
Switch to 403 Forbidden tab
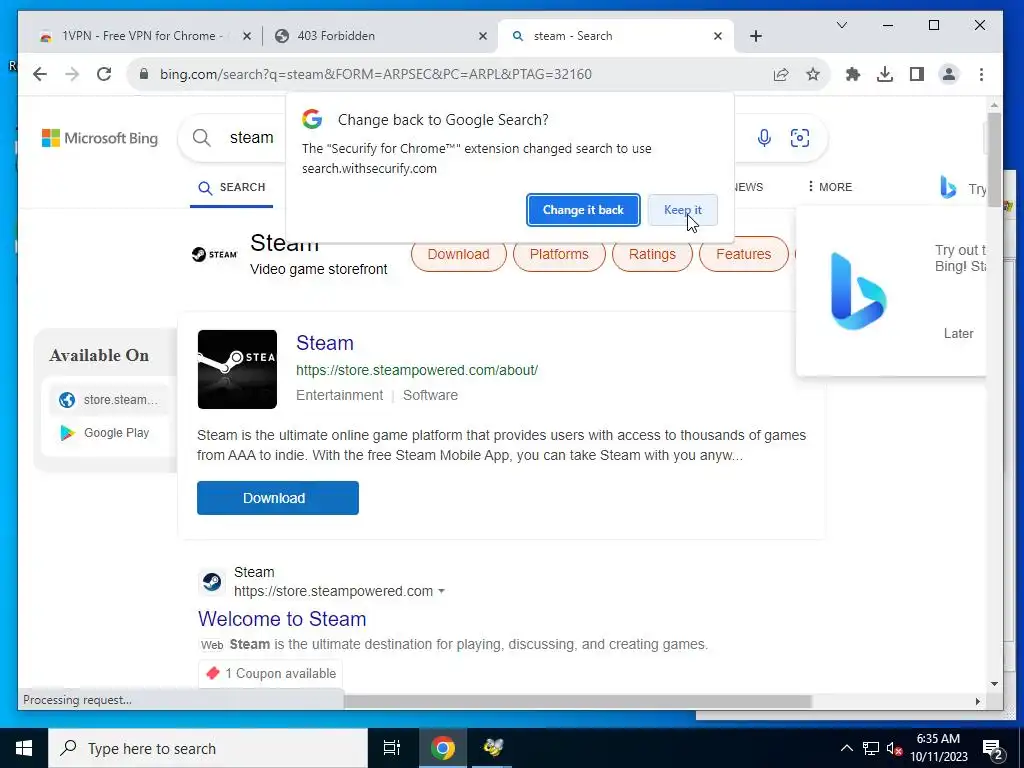point(381,36)
